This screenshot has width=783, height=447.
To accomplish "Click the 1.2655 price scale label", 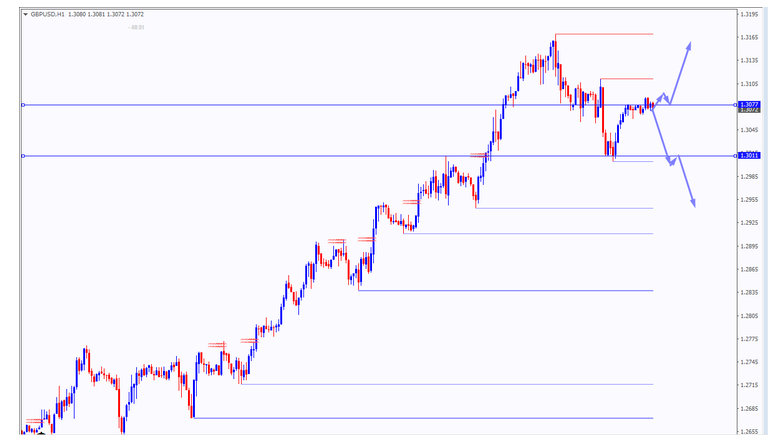I will 750,432.
